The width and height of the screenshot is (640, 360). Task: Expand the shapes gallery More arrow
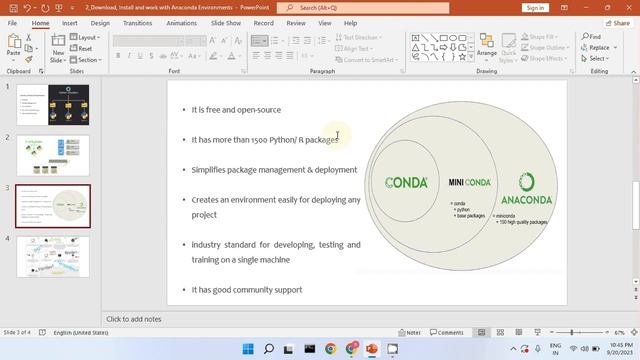click(471, 57)
